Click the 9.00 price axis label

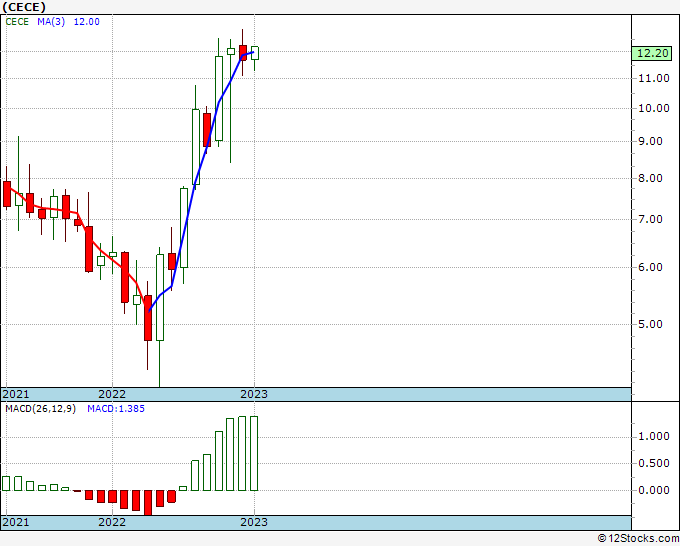(650, 141)
